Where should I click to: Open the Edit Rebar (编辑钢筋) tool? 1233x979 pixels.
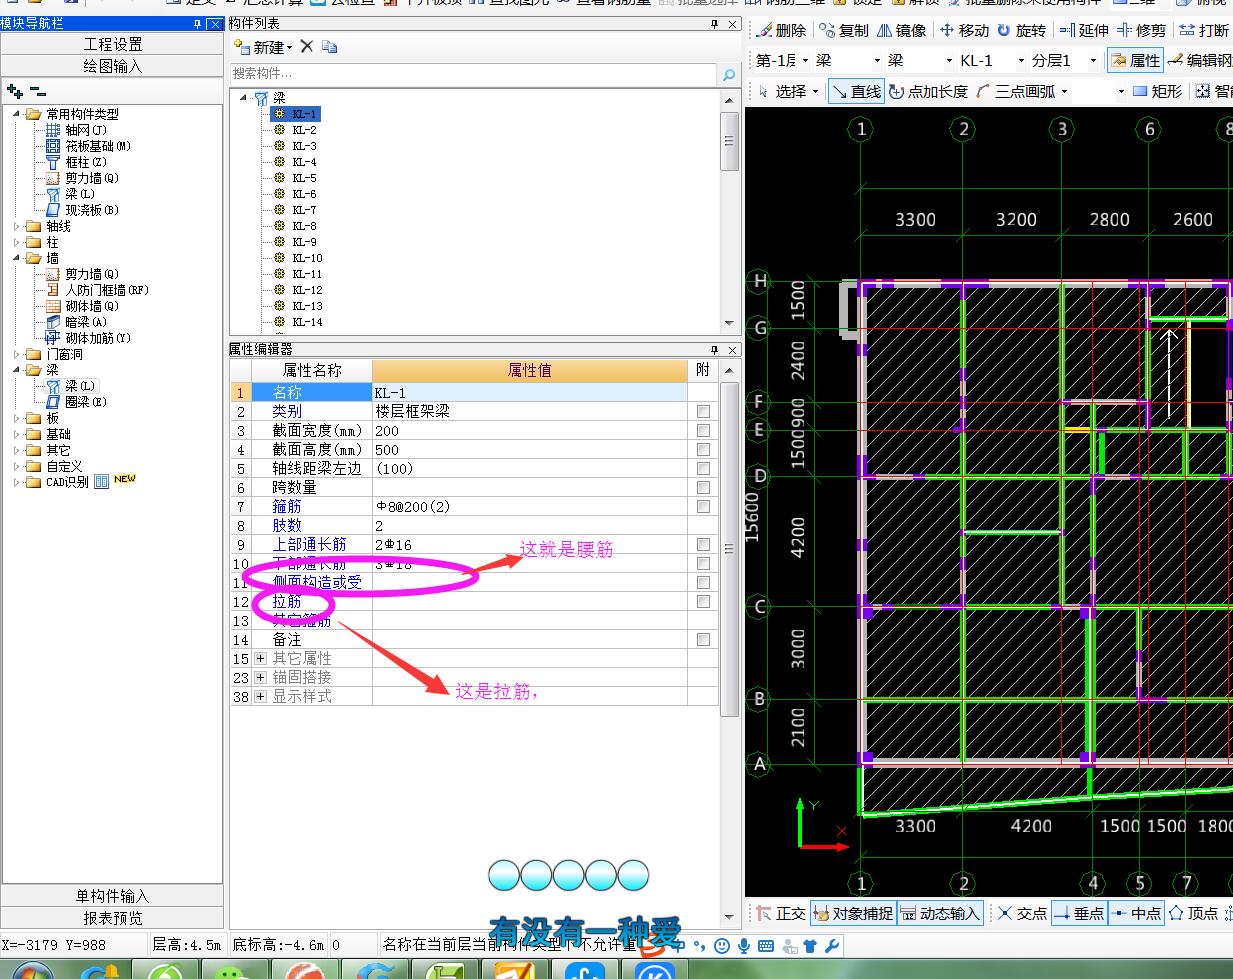pos(1201,61)
